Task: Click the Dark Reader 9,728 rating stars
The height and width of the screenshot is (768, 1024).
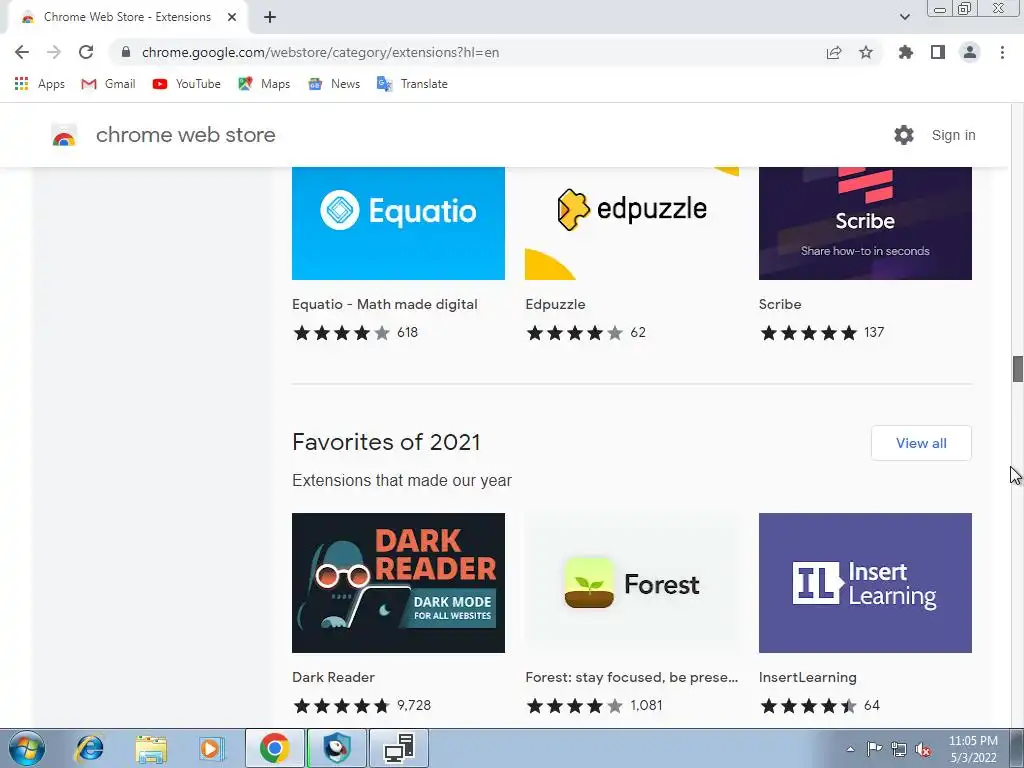Action: [342, 705]
